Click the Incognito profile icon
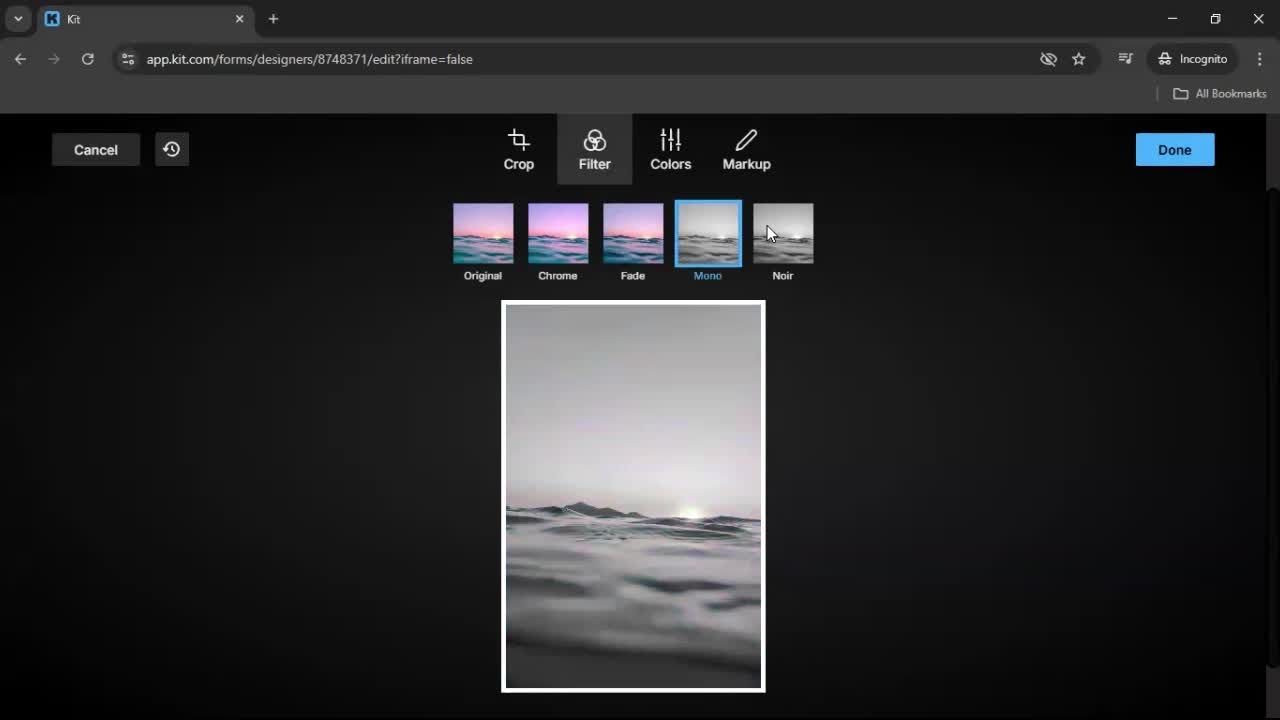This screenshot has height=720, width=1280. [x=1192, y=59]
